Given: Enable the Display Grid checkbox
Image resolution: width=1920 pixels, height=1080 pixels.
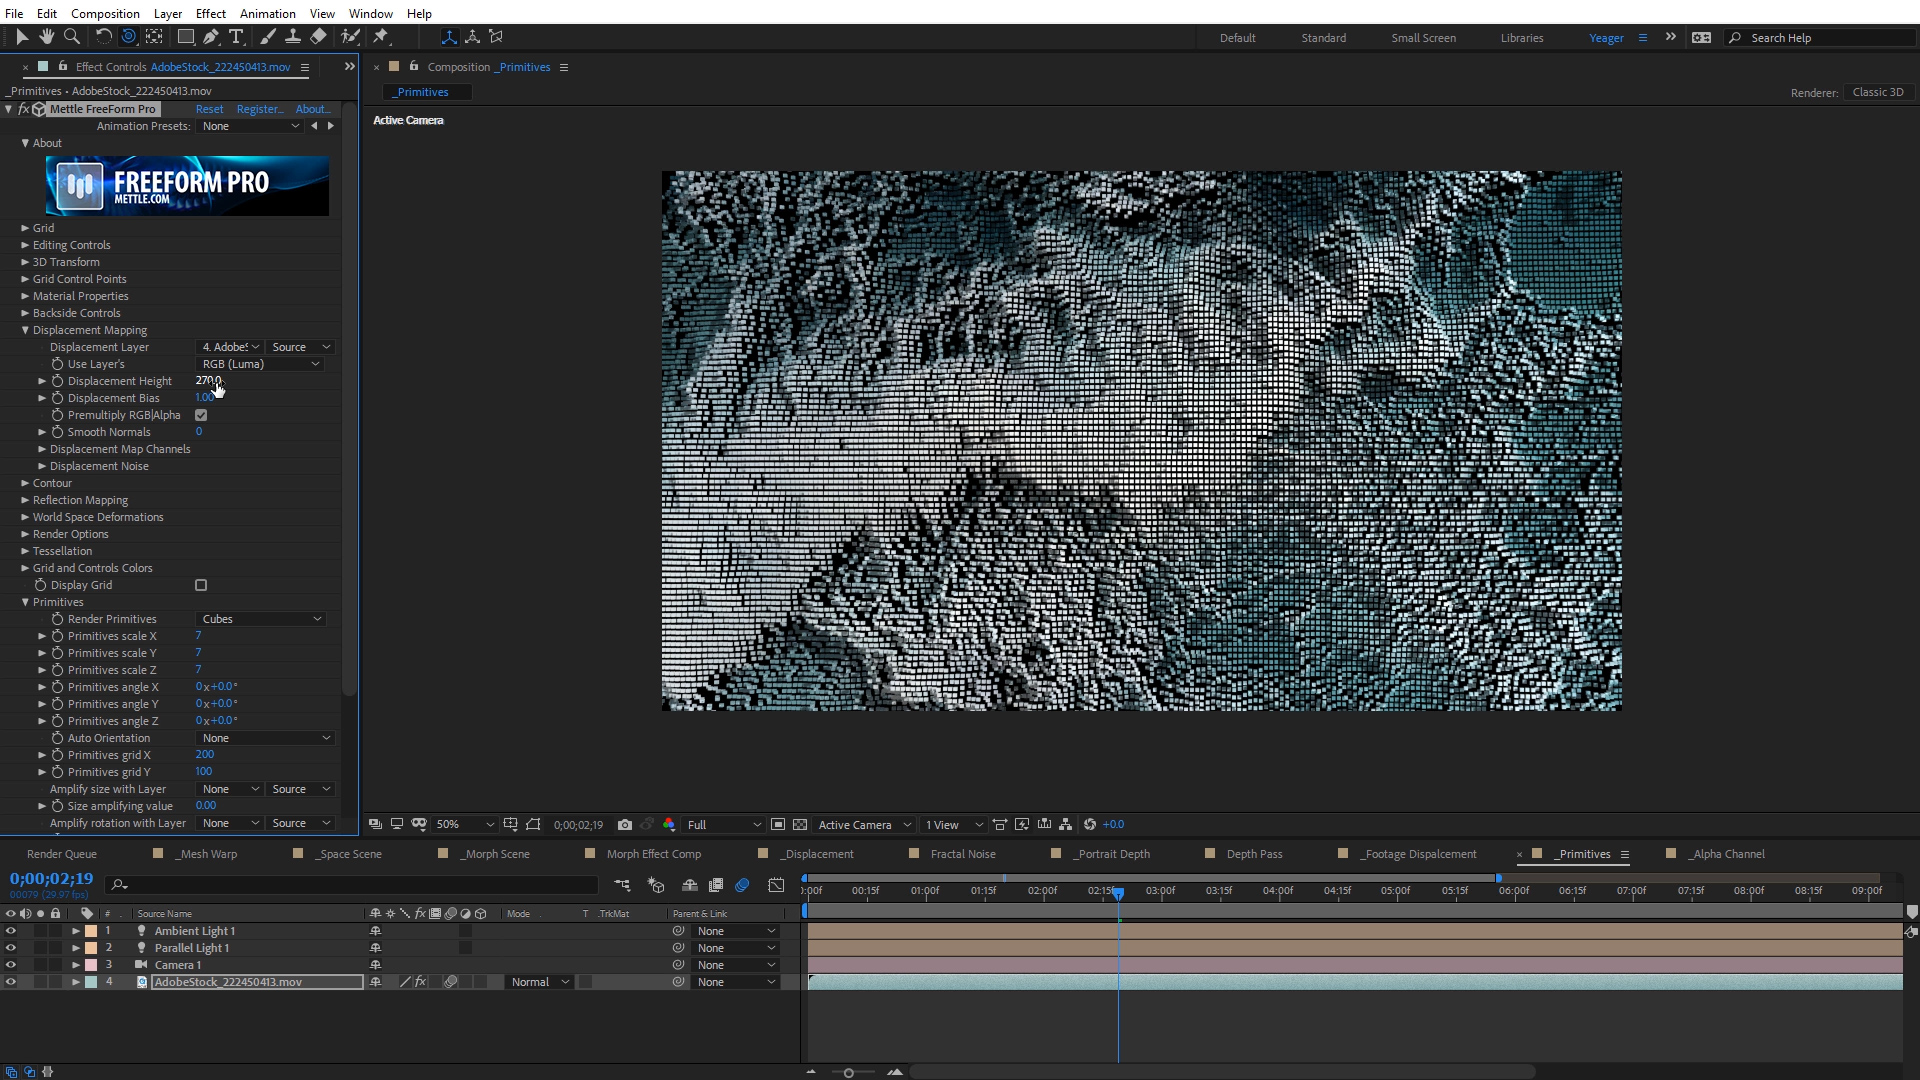Looking at the screenshot, I should pos(201,585).
